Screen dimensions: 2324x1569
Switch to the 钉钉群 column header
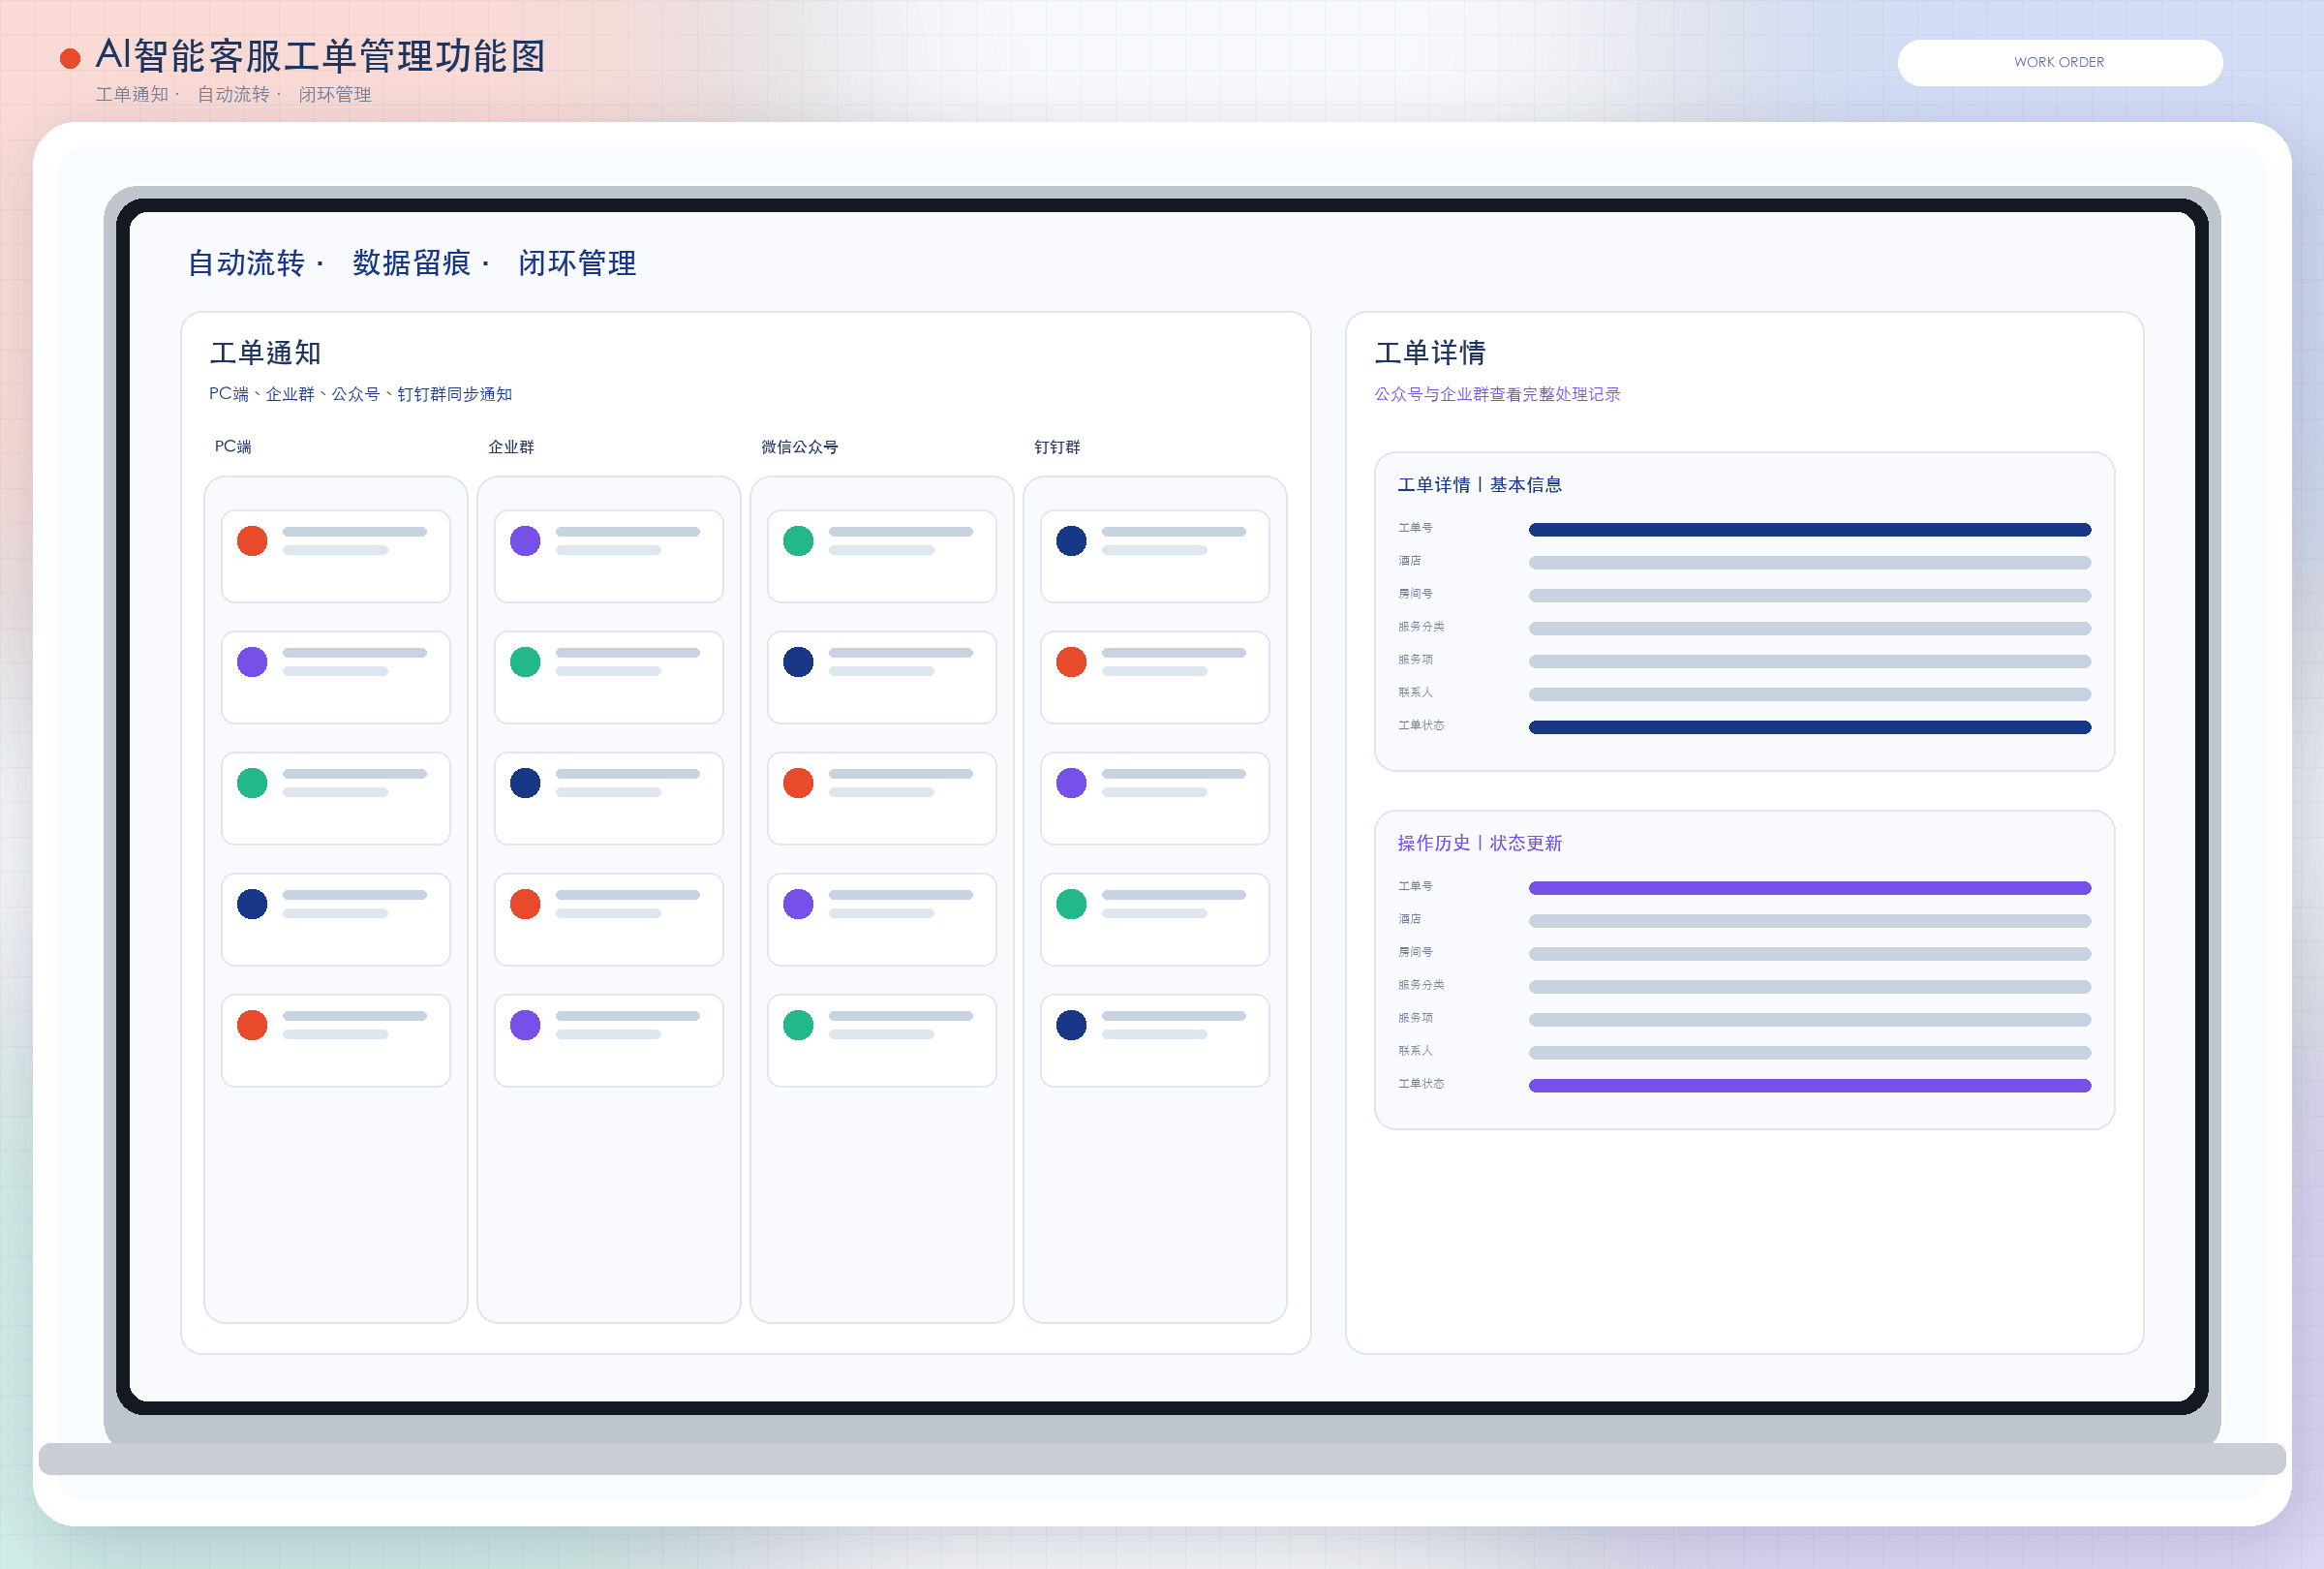click(1057, 446)
